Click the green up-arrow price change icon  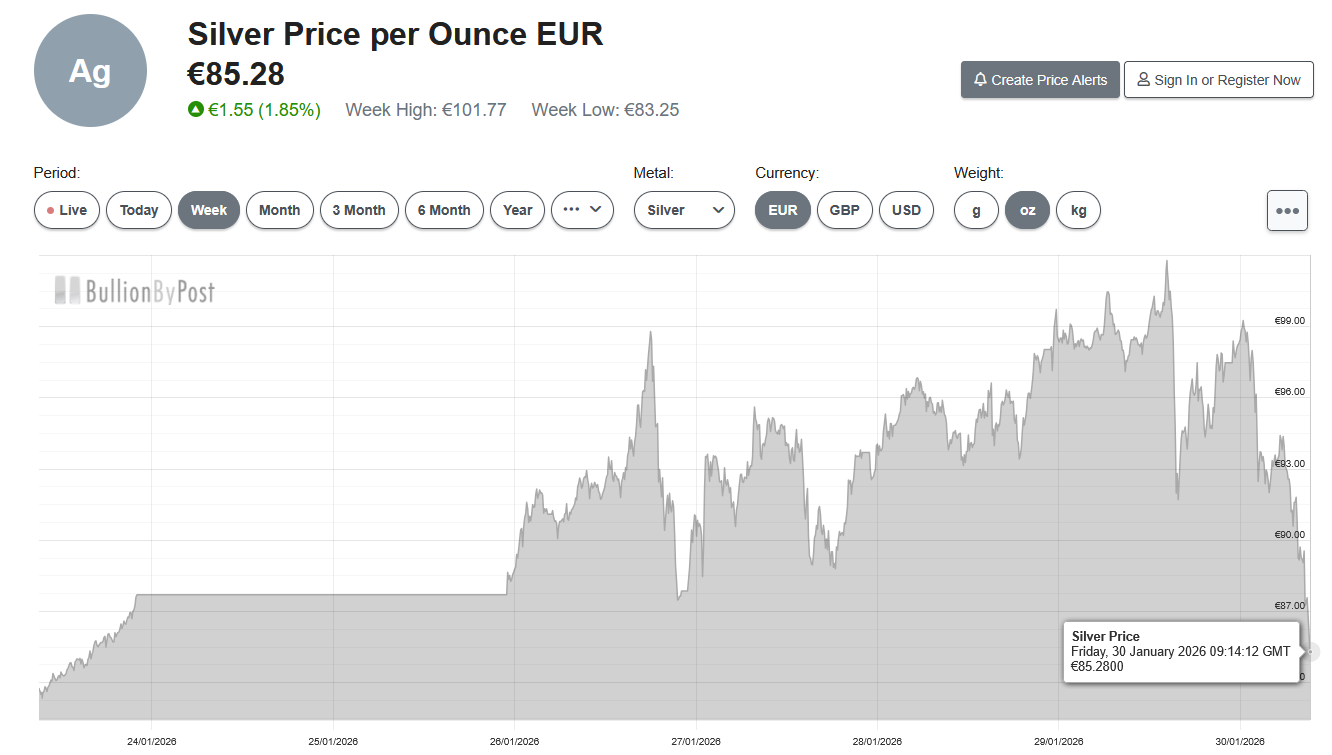click(196, 109)
